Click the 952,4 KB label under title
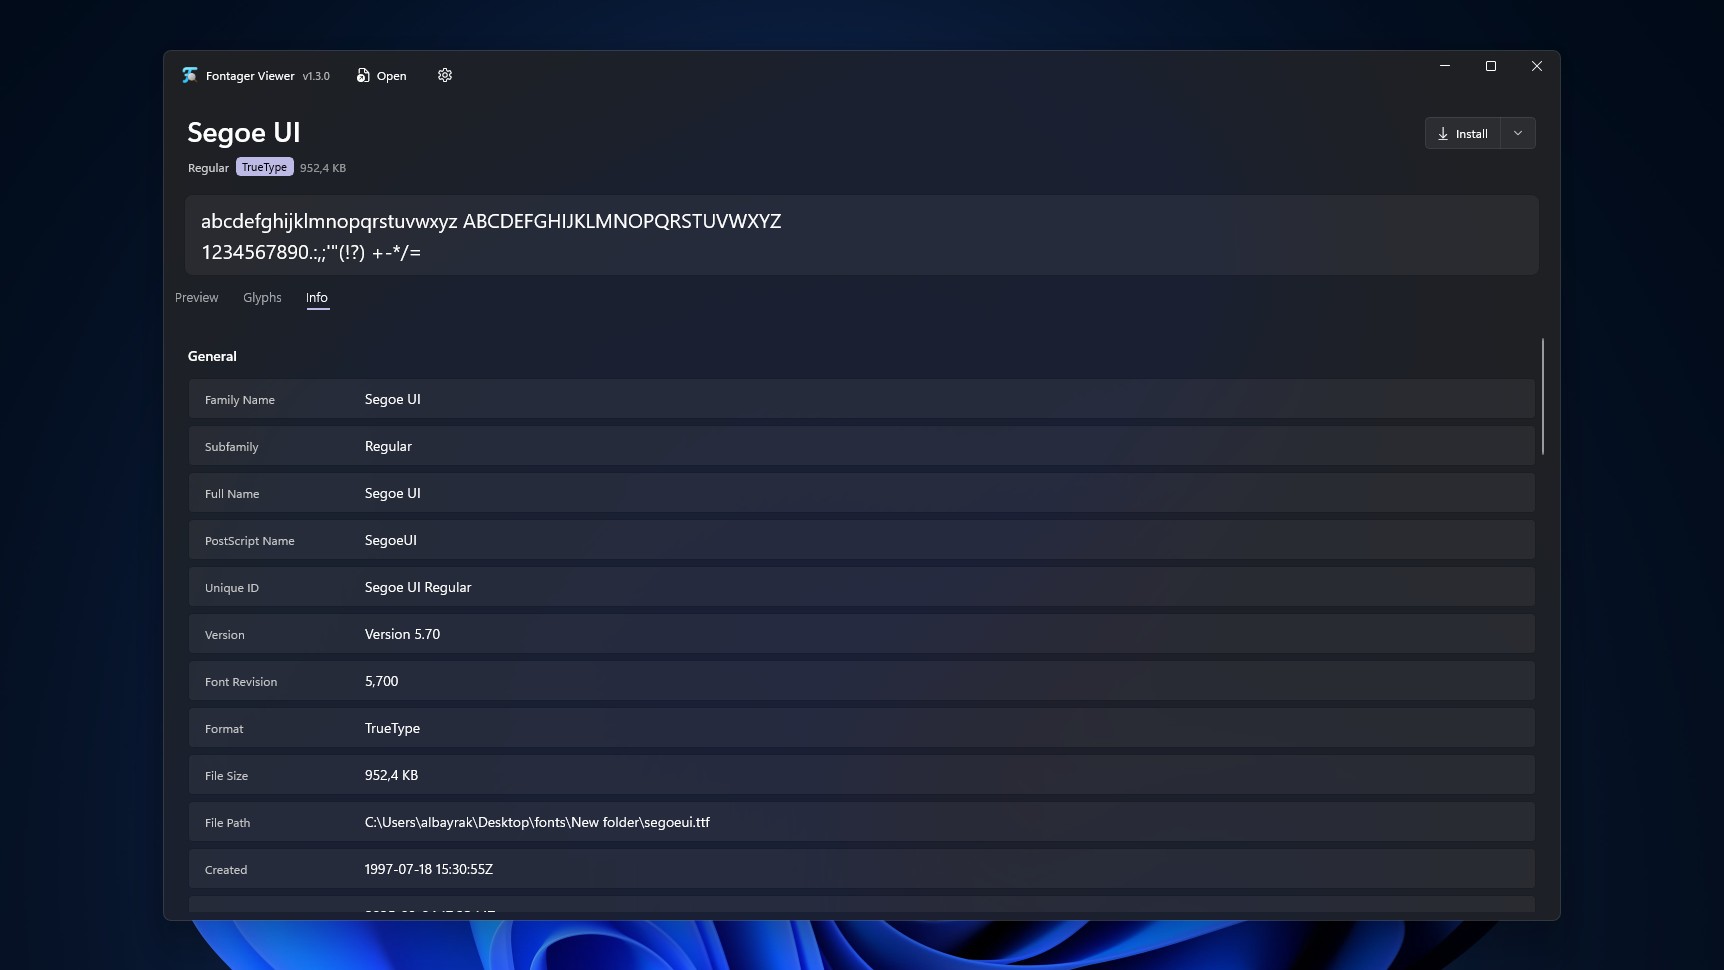Viewport: 1724px width, 970px height. (323, 168)
